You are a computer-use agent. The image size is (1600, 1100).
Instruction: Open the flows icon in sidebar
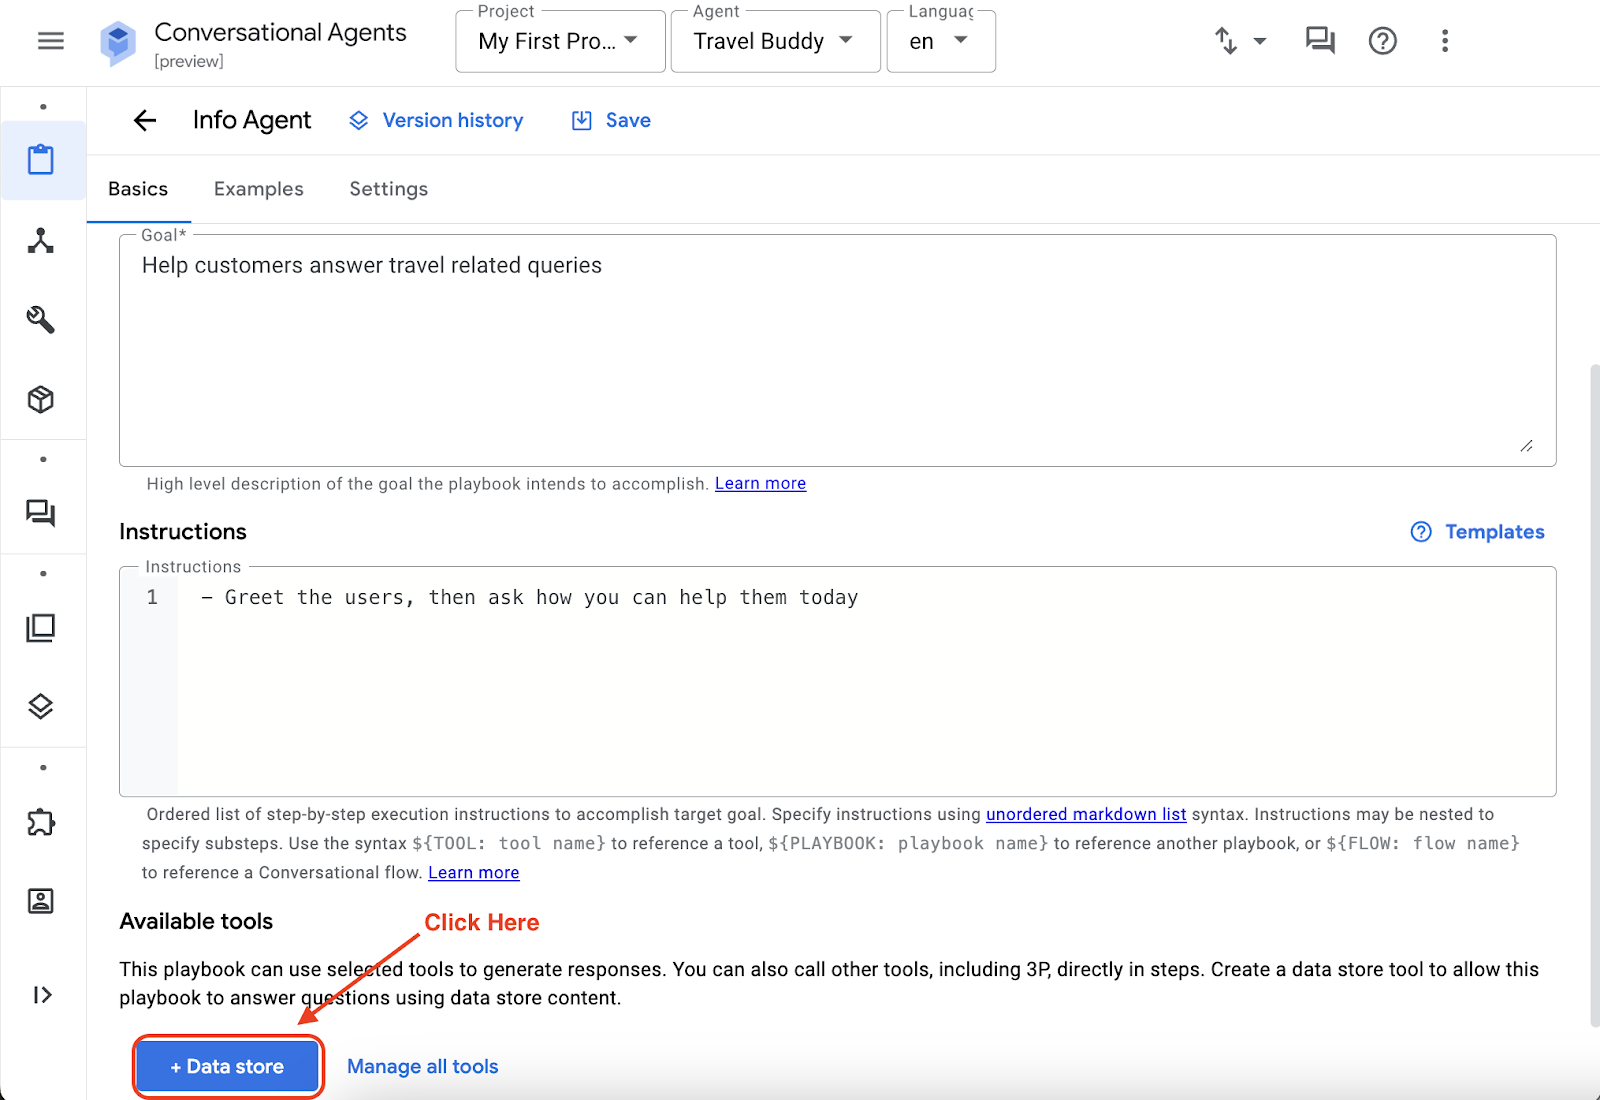(x=41, y=241)
